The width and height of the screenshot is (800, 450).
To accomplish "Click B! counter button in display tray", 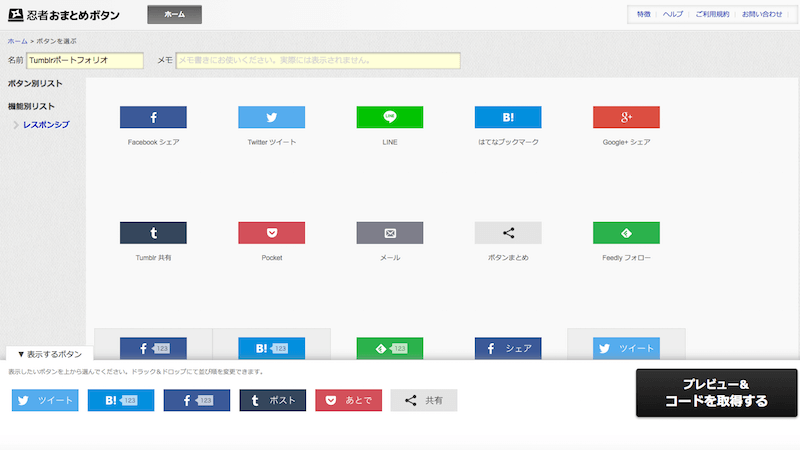I will [x=121, y=401].
